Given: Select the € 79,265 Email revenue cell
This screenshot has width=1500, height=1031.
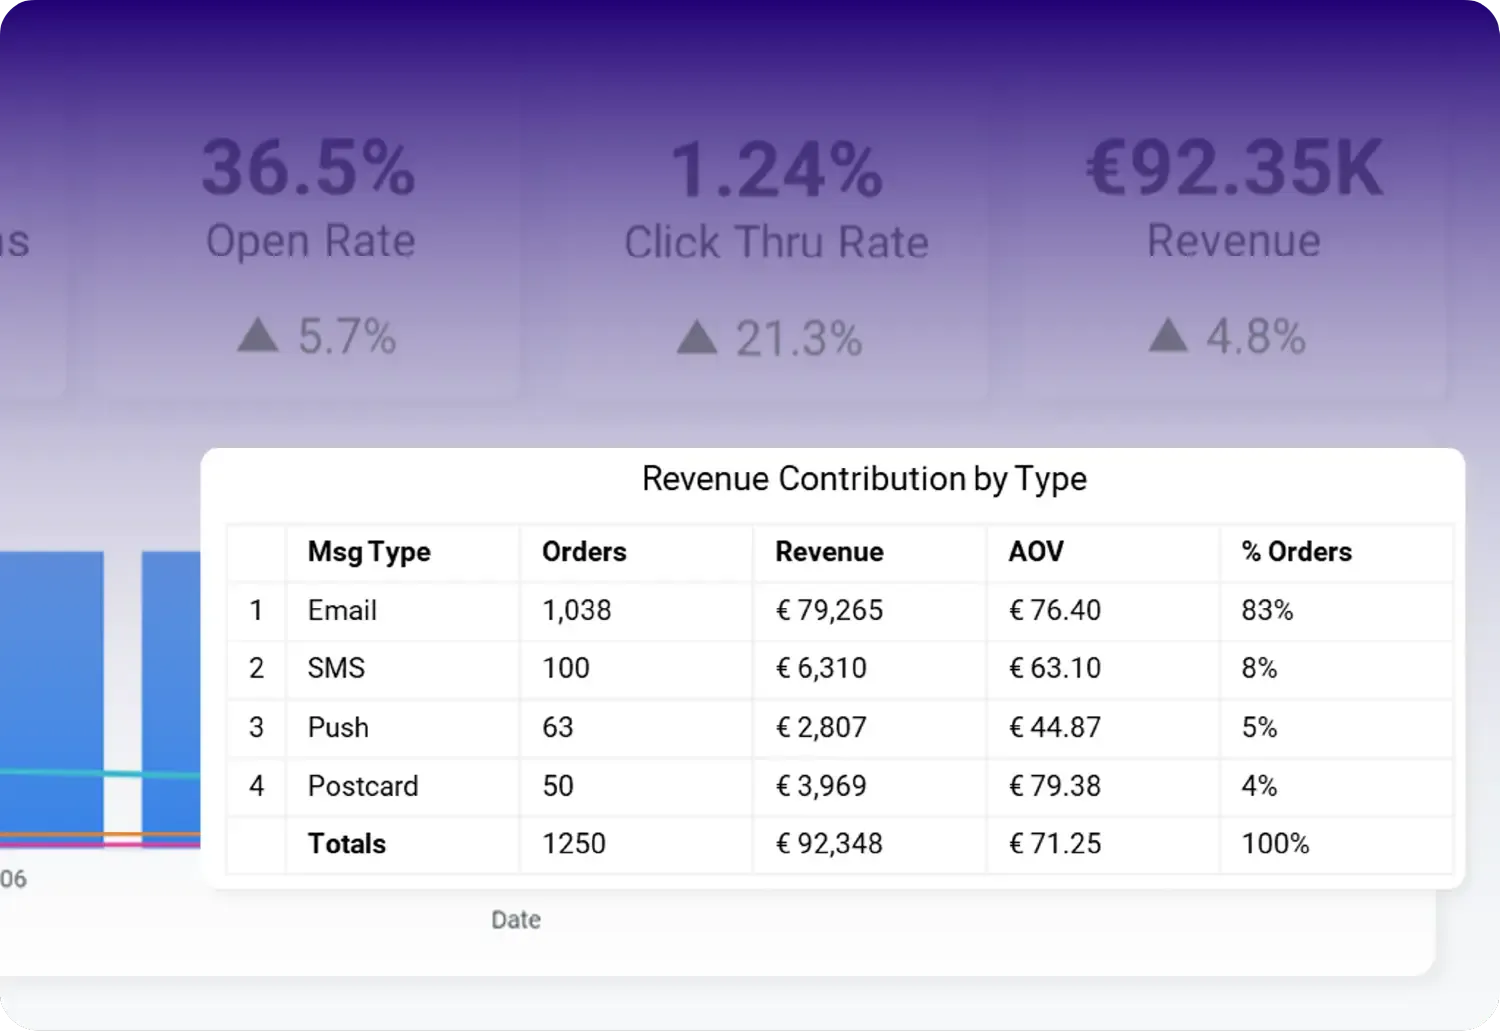Looking at the screenshot, I should [829, 611].
